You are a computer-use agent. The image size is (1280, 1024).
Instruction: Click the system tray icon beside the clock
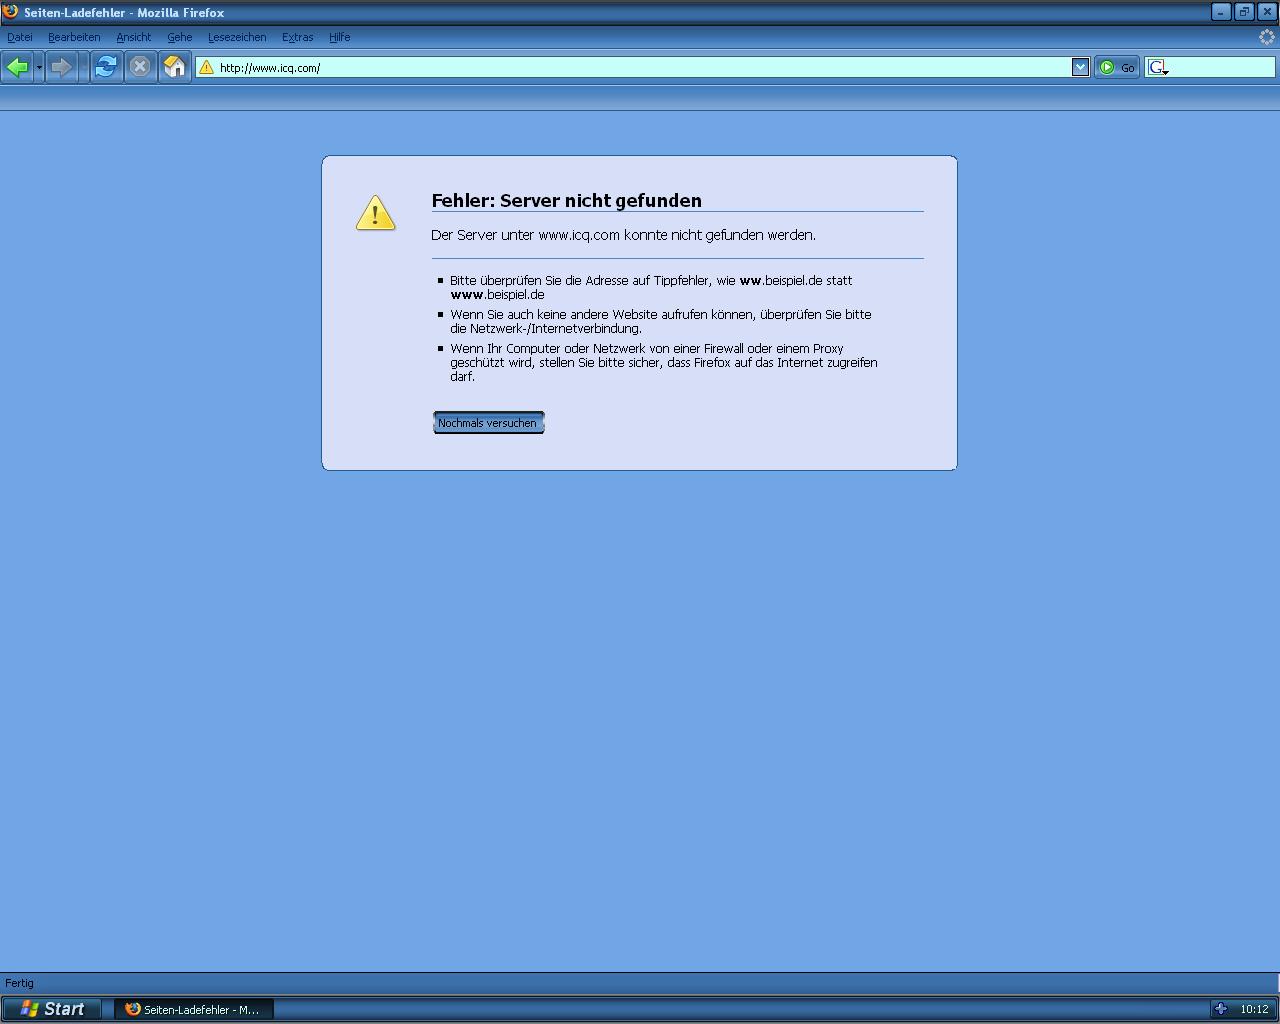1221,1009
